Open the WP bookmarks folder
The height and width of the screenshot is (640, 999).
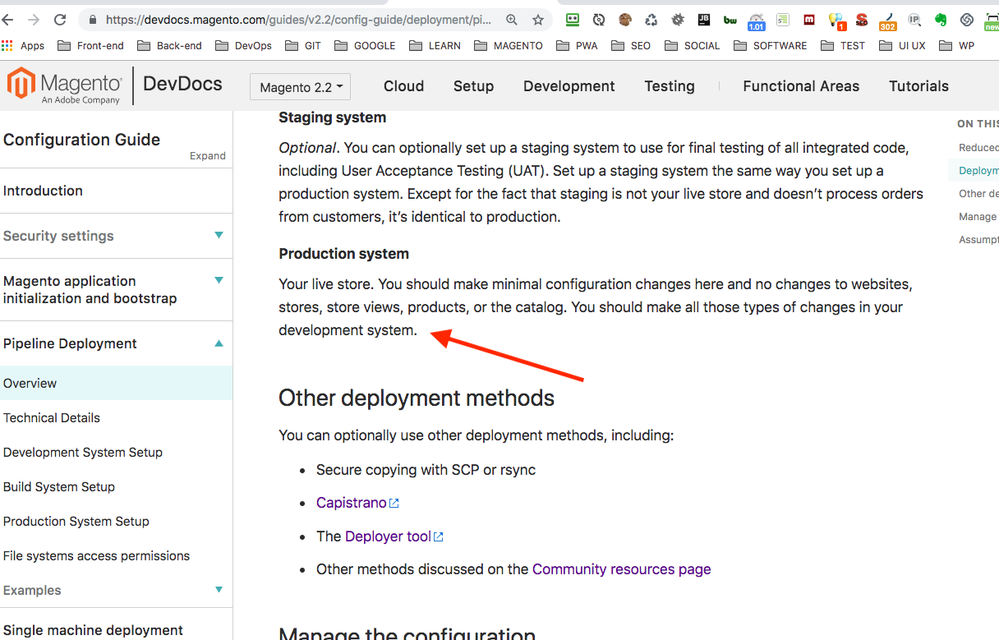[957, 46]
